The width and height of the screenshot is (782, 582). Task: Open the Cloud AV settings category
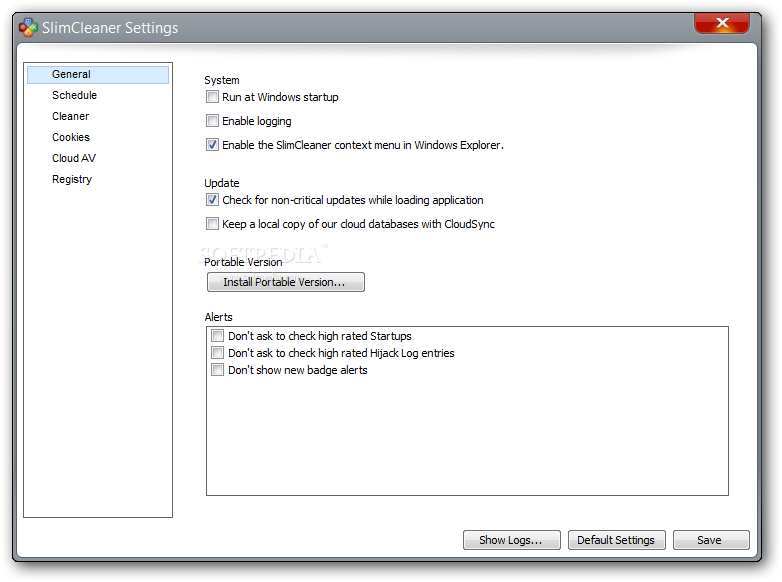(x=74, y=158)
